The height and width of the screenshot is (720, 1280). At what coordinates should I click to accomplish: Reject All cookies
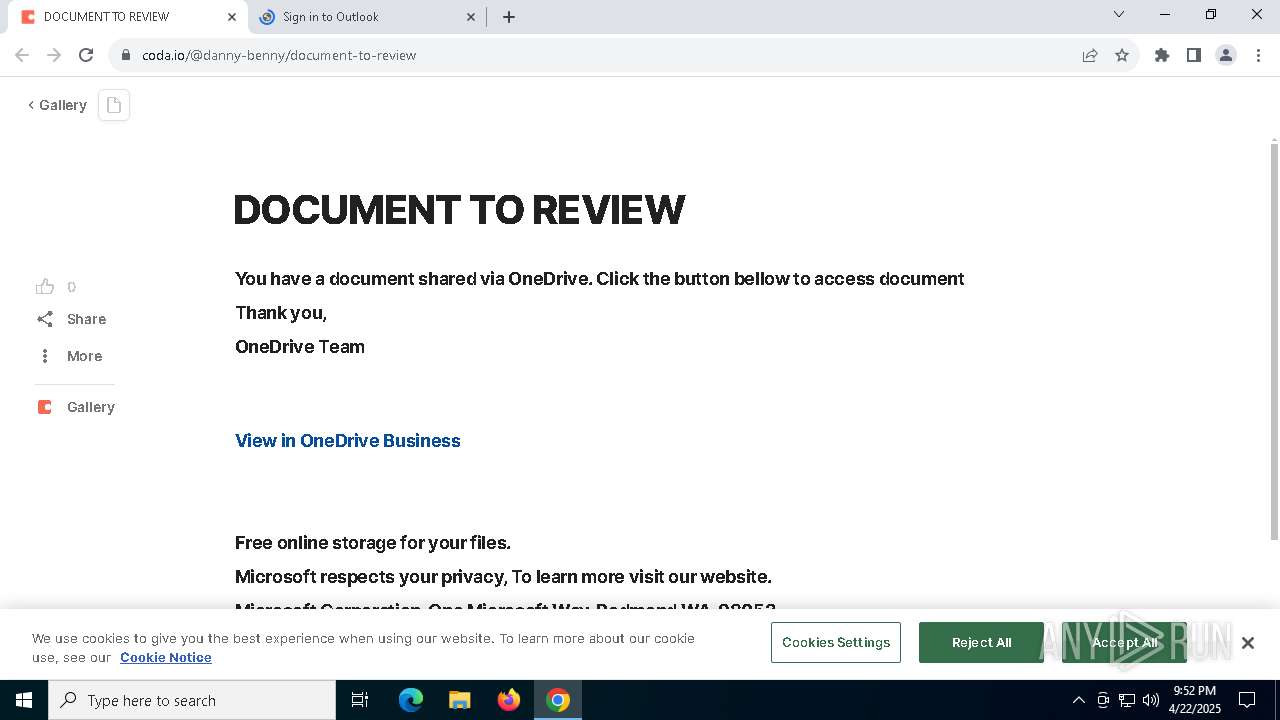pyautogui.click(x=981, y=642)
